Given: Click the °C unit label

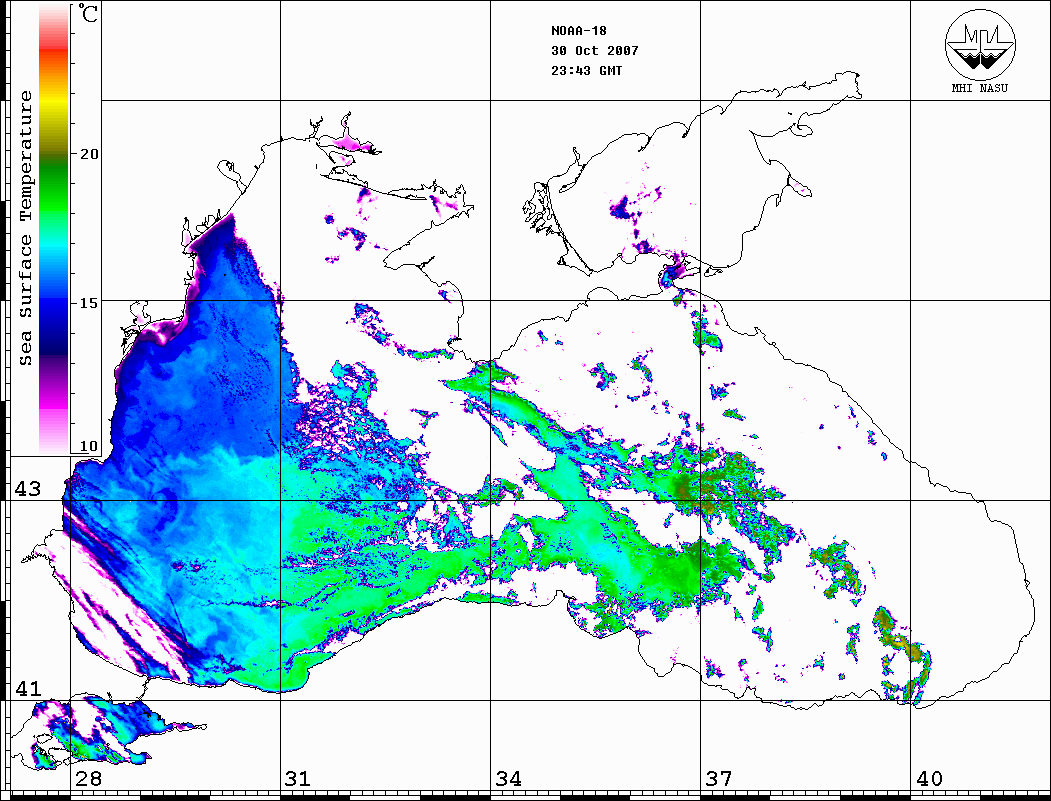Looking at the screenshot, I should pos(88,13).
